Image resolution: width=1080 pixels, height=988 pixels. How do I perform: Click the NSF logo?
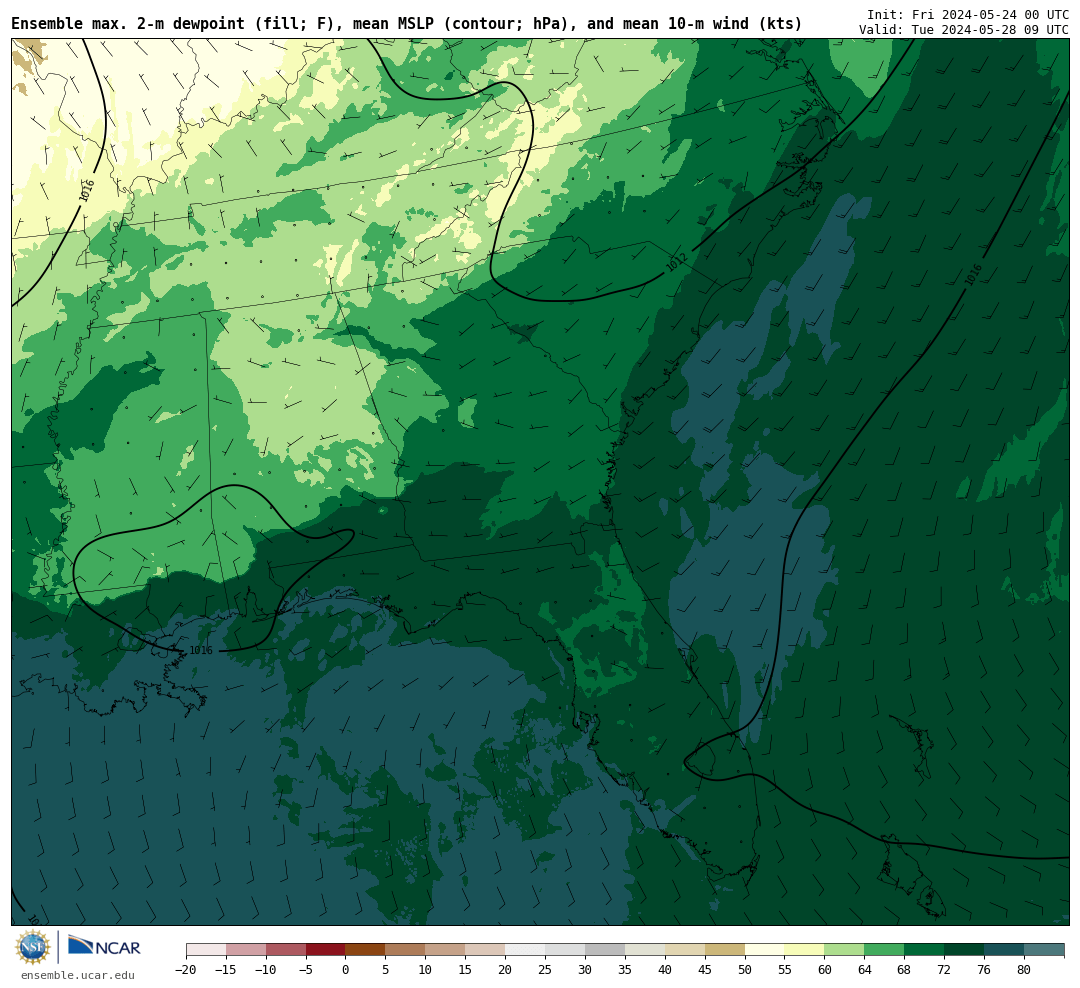(33, 947)
